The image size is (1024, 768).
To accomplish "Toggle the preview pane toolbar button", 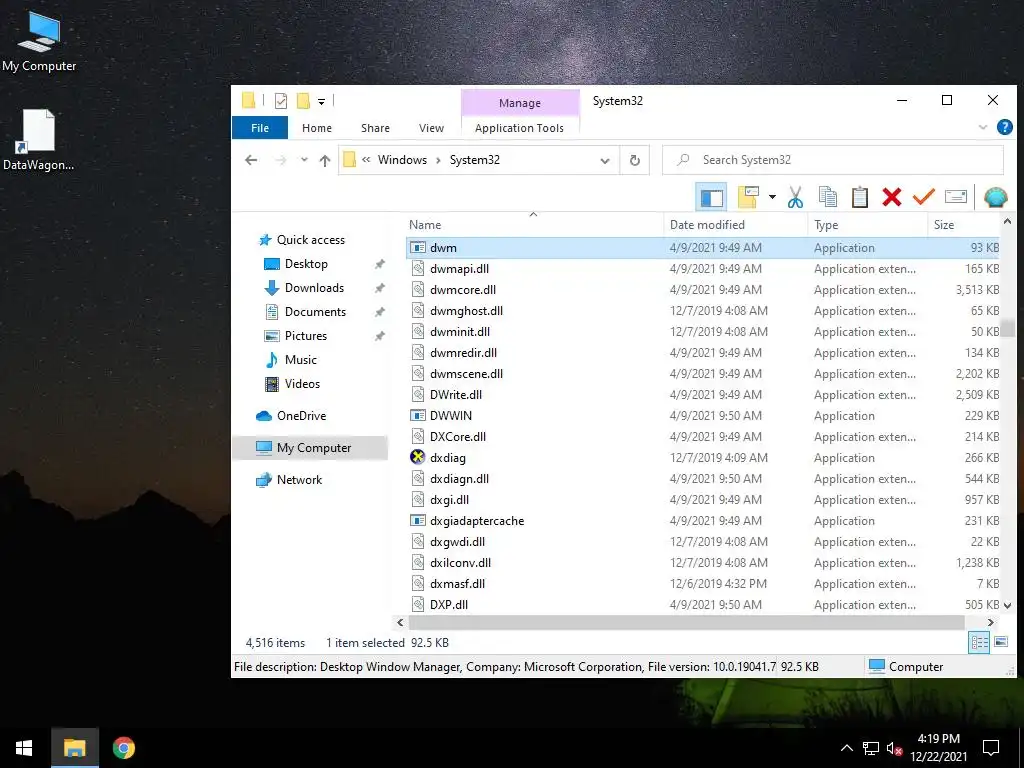I will tap(712, 198).
